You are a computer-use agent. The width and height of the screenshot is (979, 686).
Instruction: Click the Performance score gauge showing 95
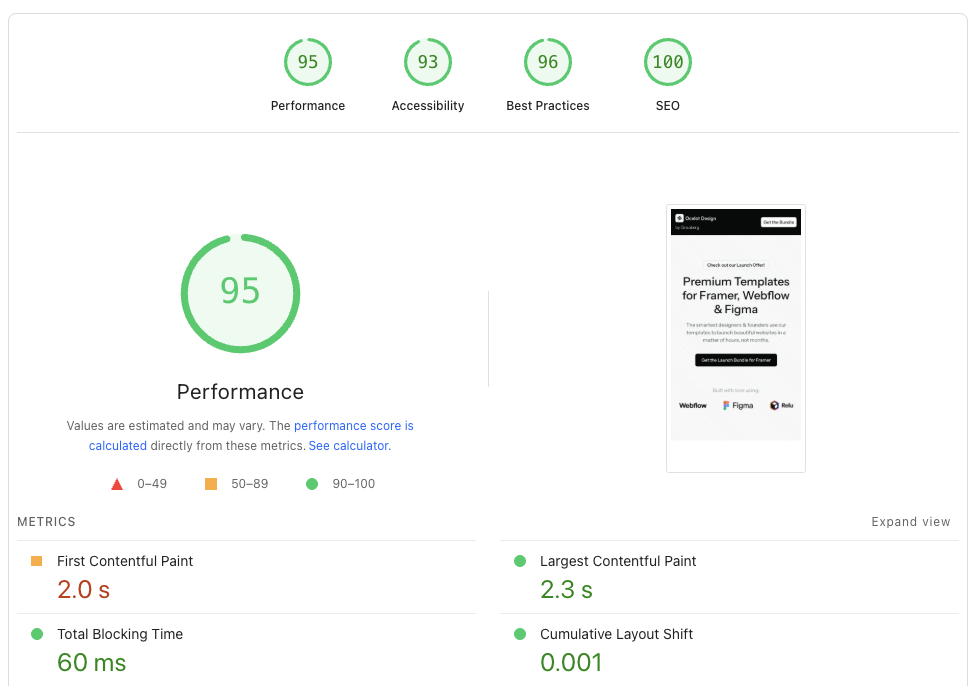click(x=307, y=61)
